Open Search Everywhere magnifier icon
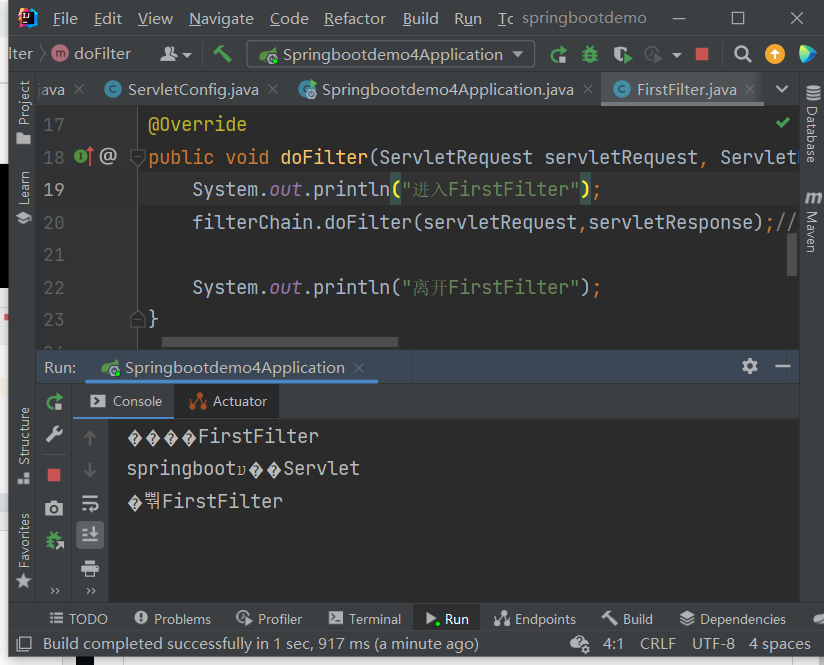This screenshot has height=665, width=824. pyautogui.click(x=742, y=54)
